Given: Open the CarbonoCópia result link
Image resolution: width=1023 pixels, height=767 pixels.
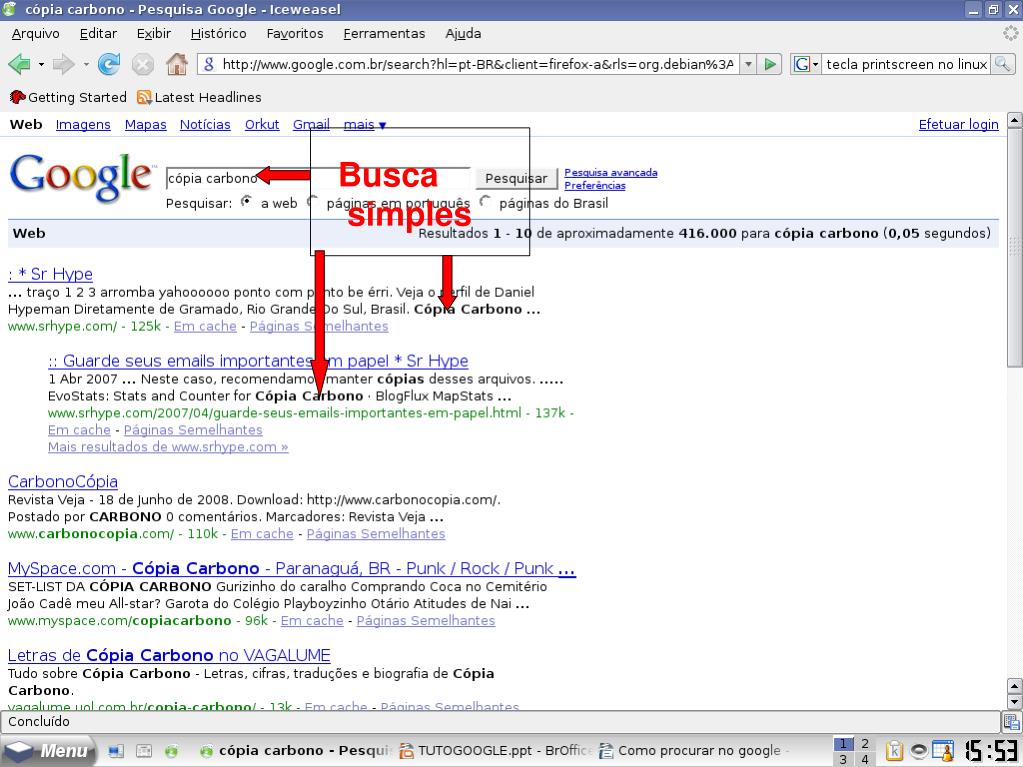Looking at the screenshot, I should (x=63, y=481).
